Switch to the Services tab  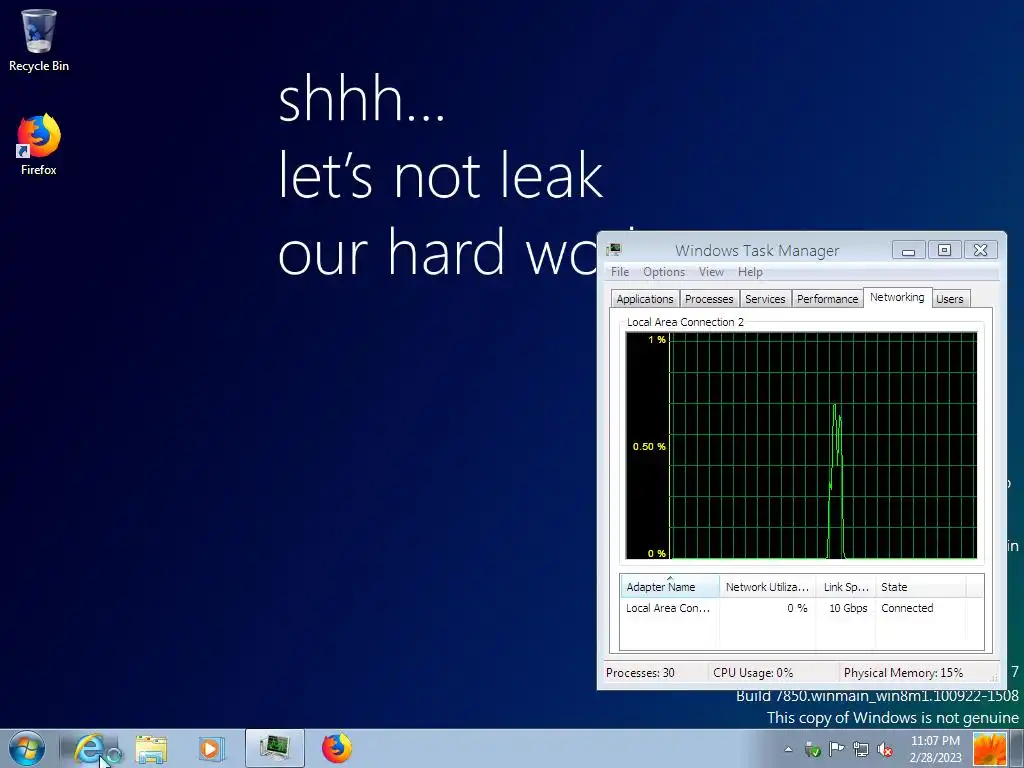click(765, 298)
